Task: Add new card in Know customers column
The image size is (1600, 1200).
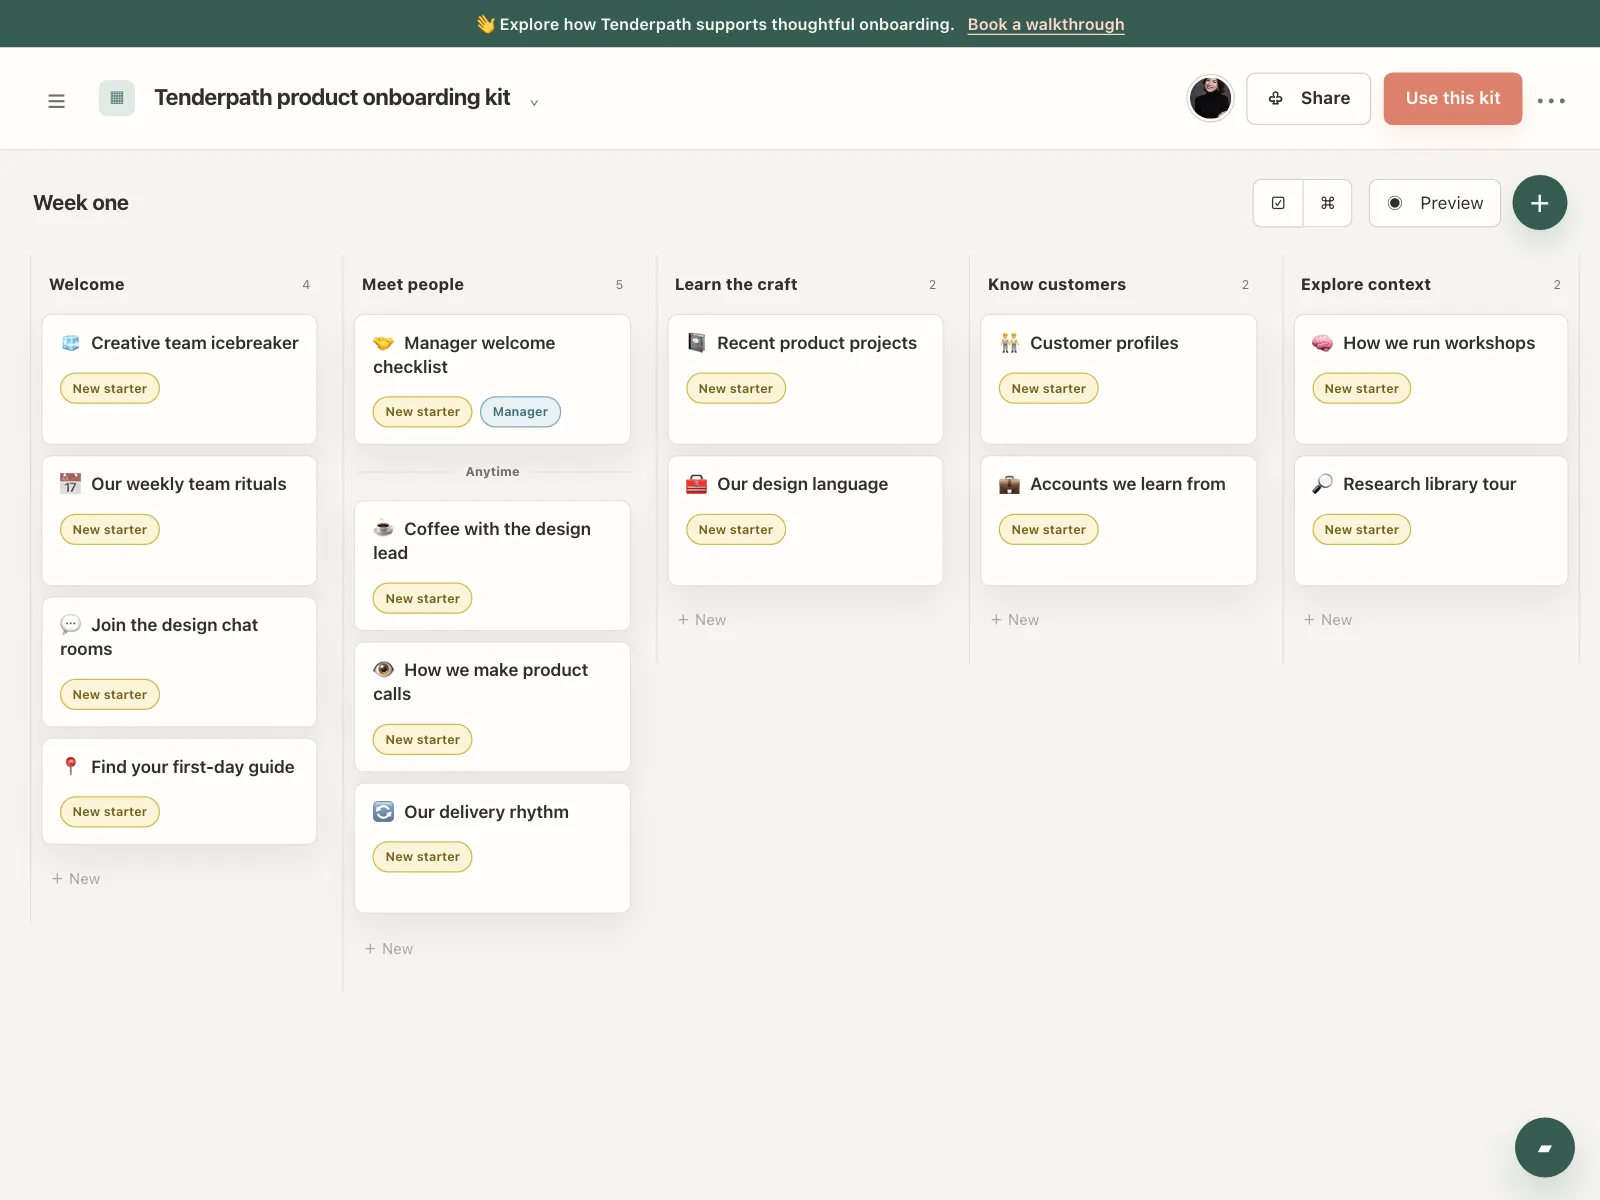Action: tap(1015, 620)
